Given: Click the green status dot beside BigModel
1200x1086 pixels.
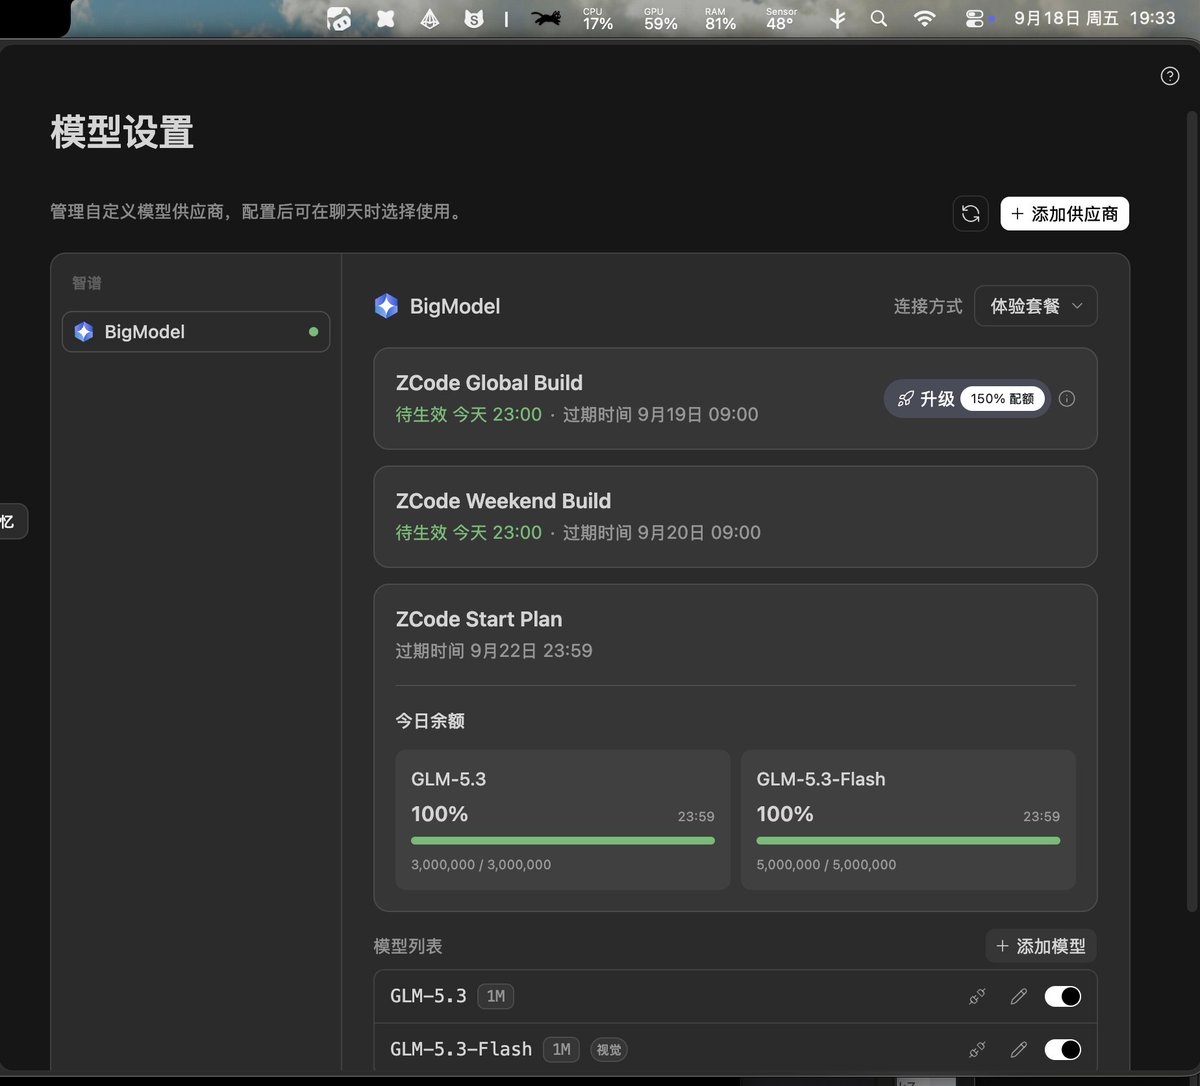Looking at the screenshot, I should (313, 332).
